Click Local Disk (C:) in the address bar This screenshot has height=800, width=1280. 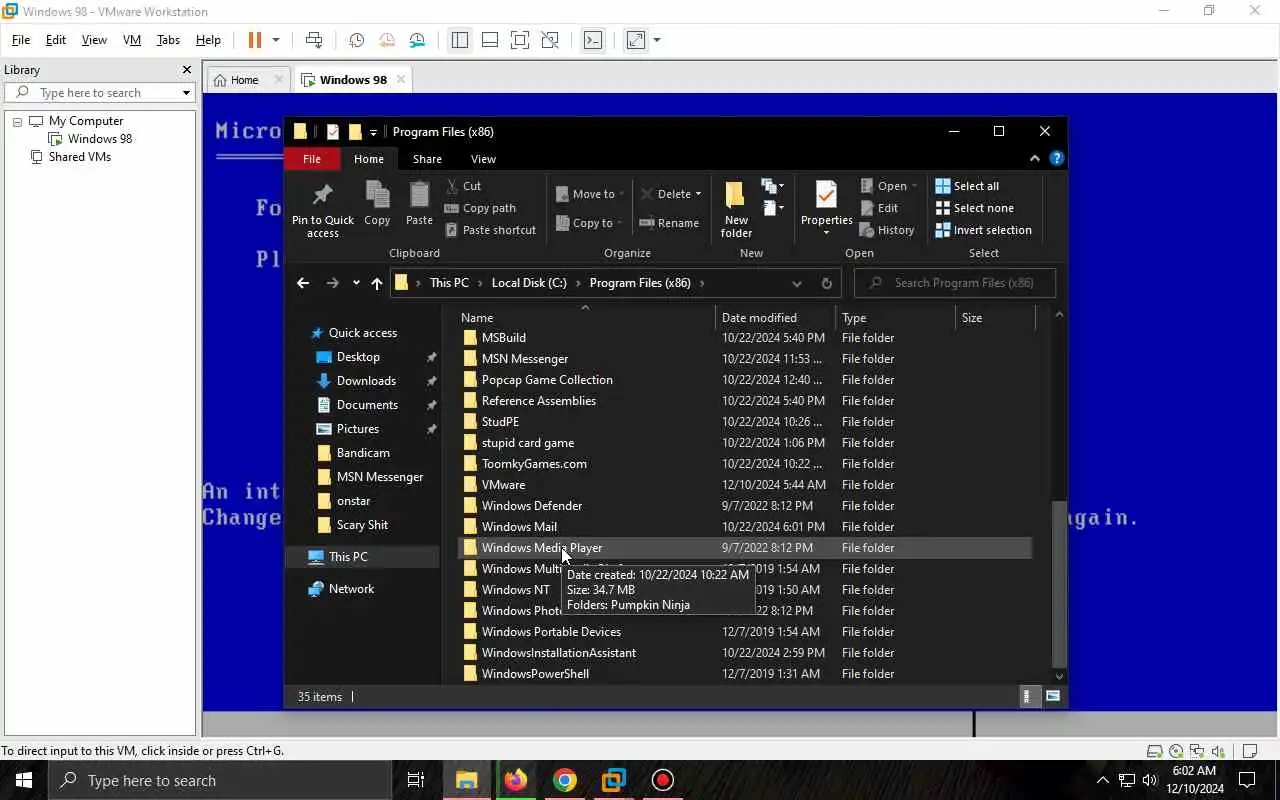530,283
